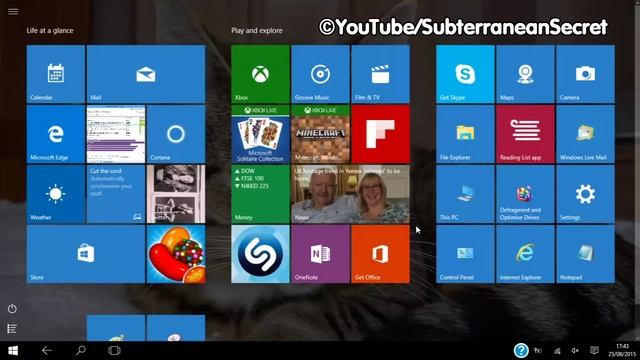Launch the Shazam tile
The image size is (640, 360).
[260, 254]
